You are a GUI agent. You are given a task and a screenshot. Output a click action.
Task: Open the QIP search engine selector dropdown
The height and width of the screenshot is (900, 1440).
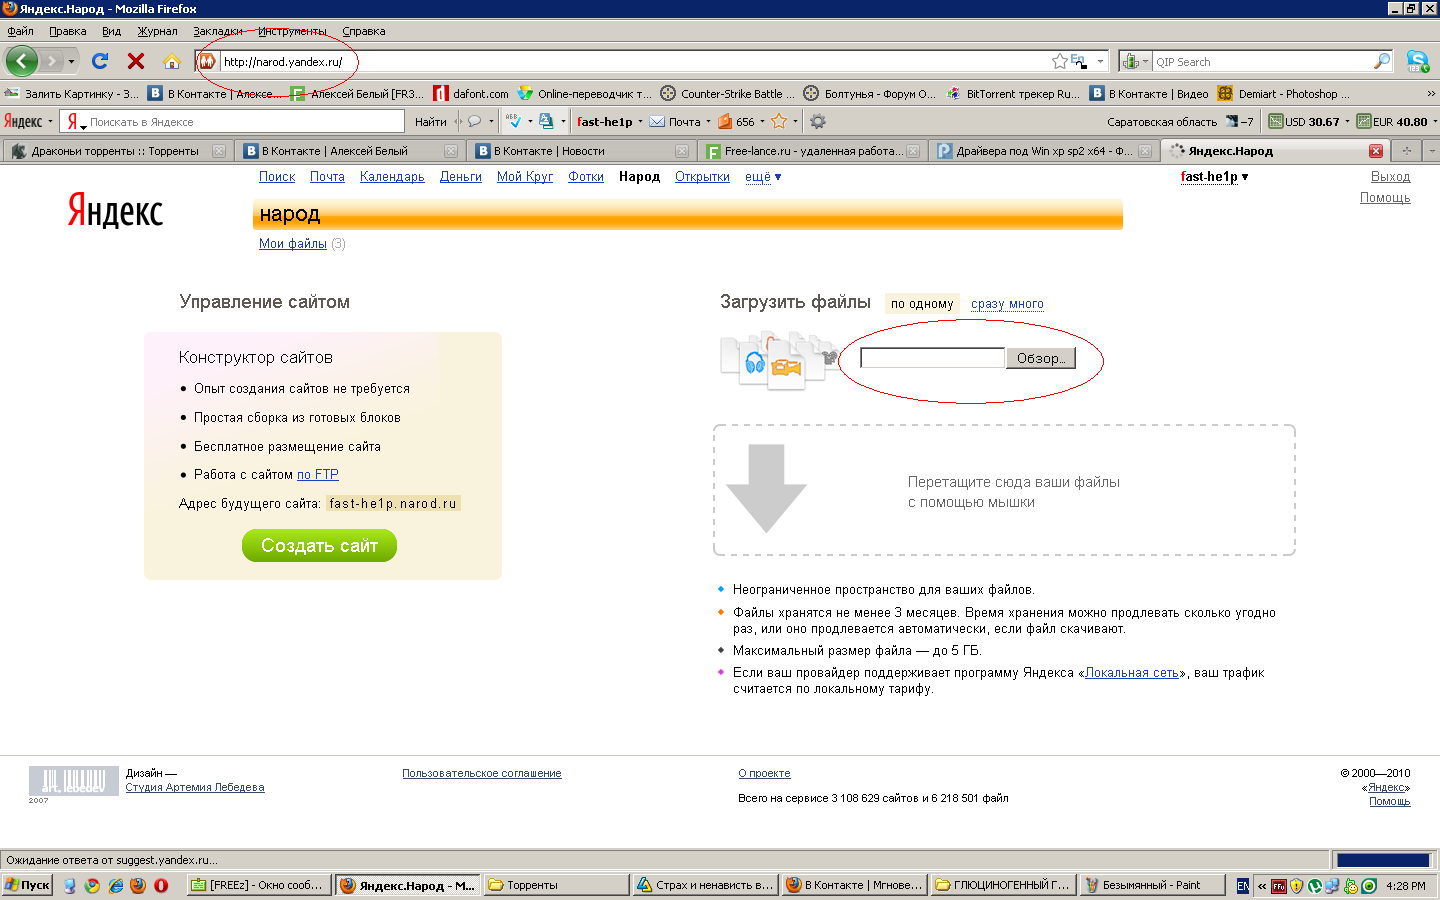[x=1135, y=61]
